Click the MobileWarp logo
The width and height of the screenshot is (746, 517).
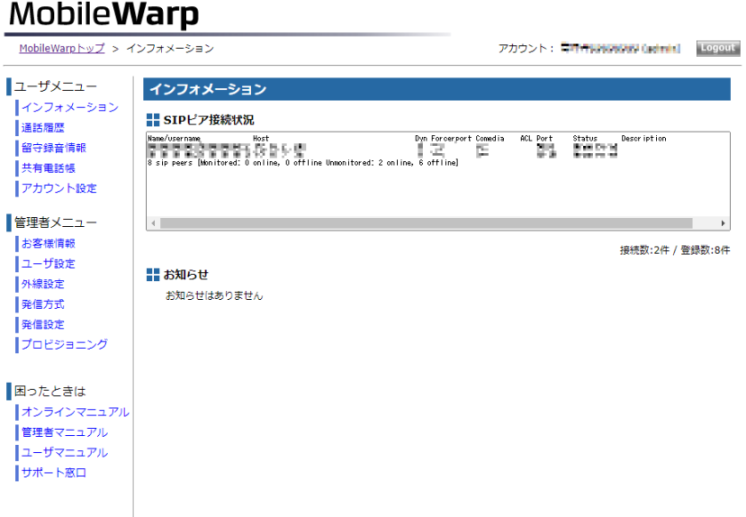click(103, 16)
